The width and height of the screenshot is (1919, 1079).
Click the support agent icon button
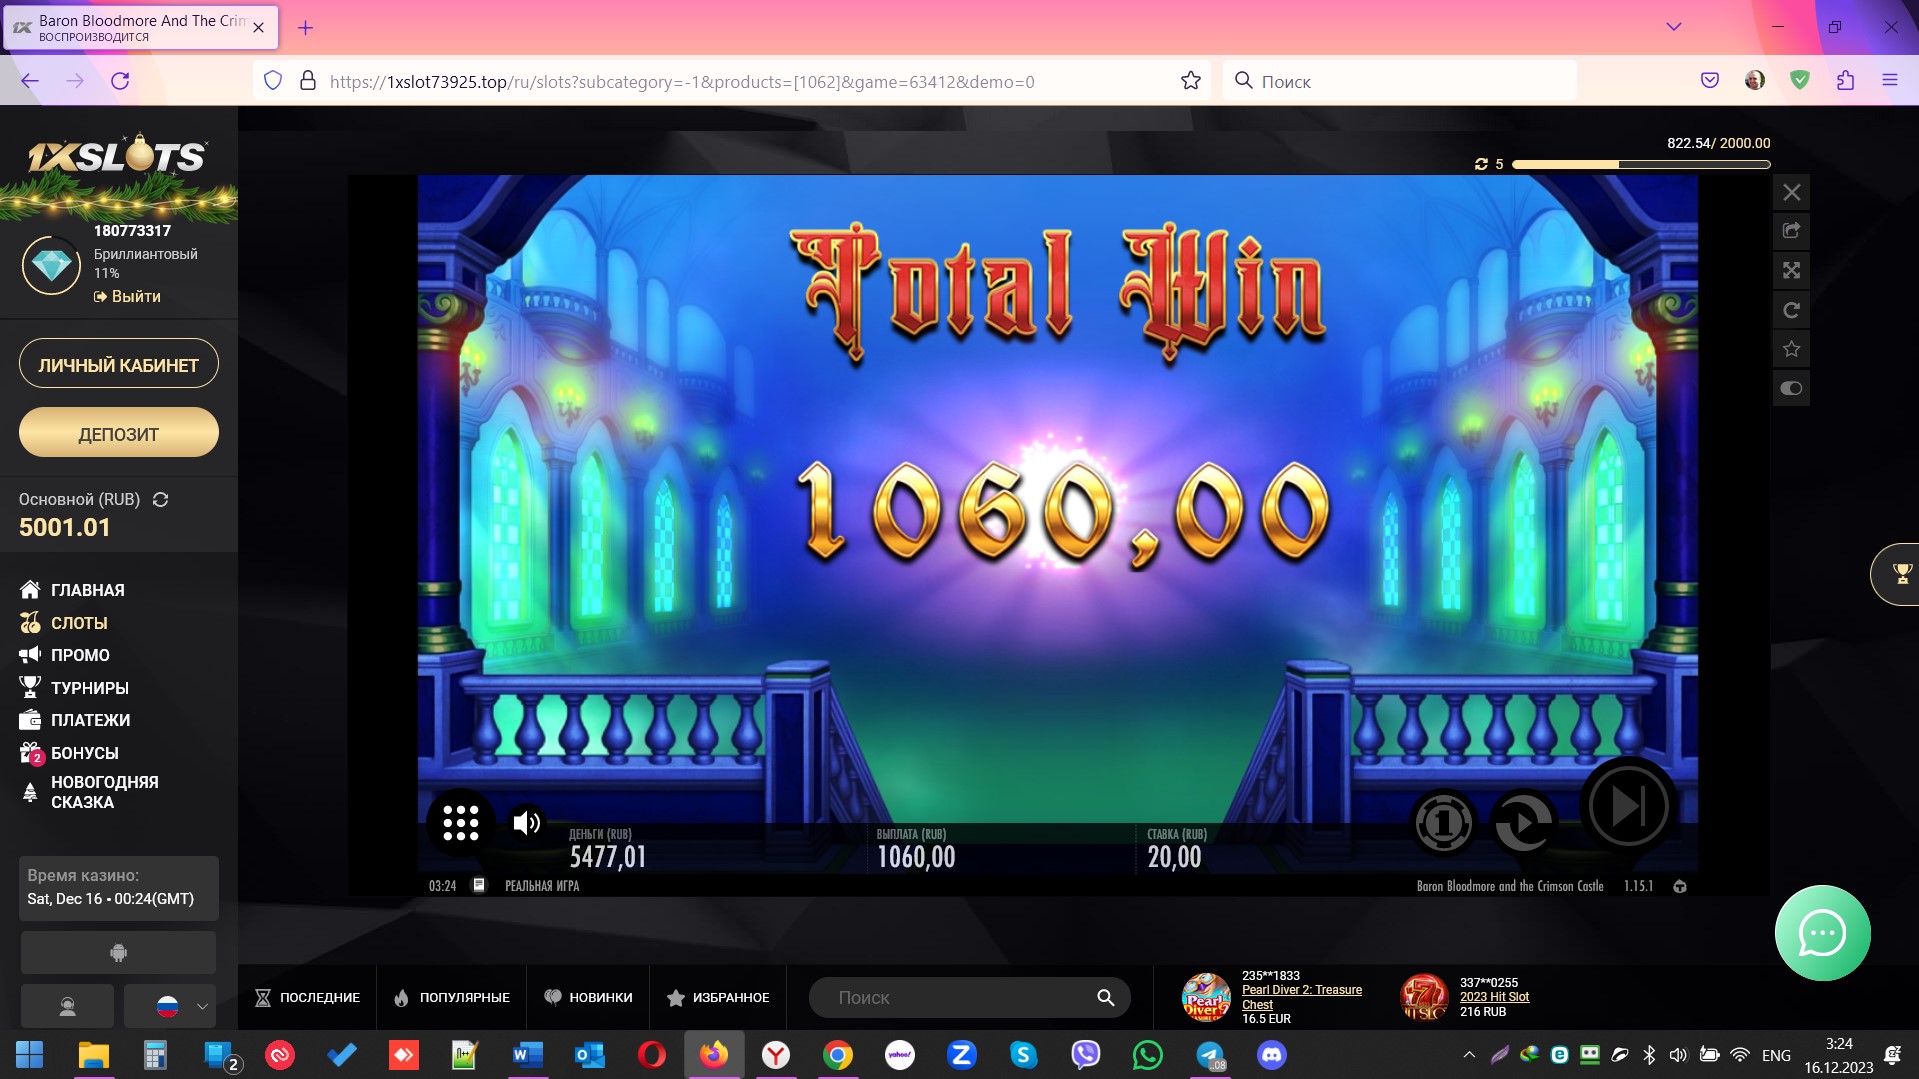tap(67, 1006)
